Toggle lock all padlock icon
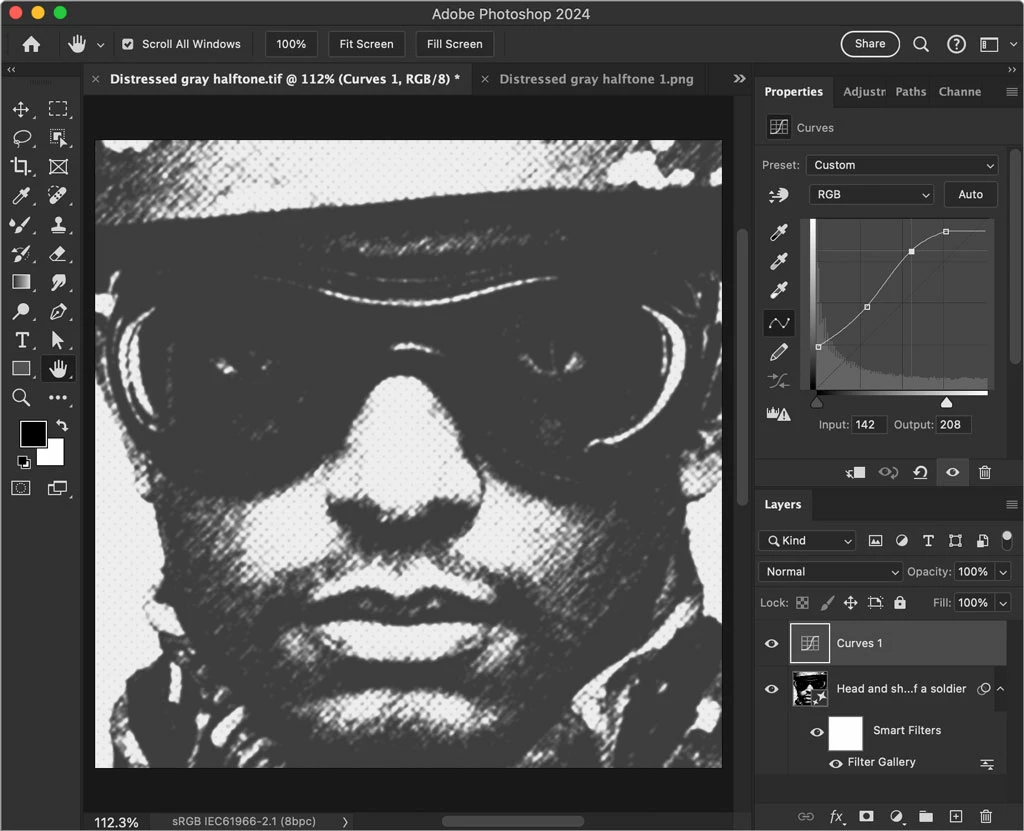The width and height of the screenshot is (1024, 831). pyautogui.click(x=900, y=602)
